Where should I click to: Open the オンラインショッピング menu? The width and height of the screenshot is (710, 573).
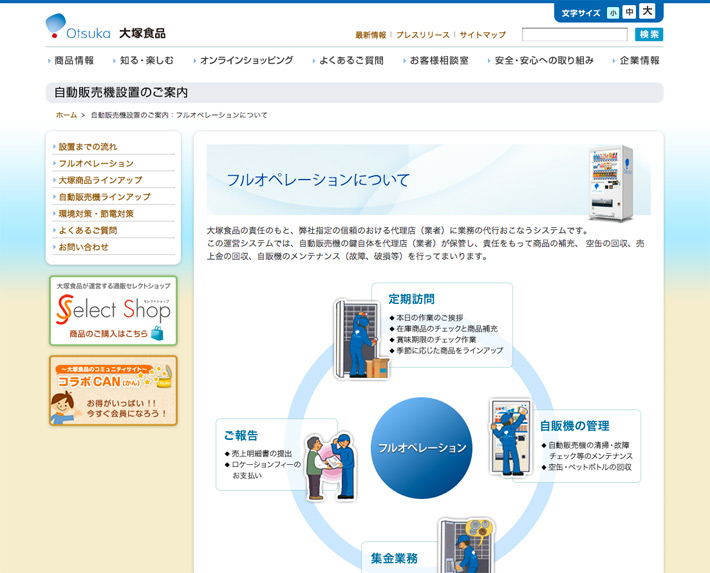pos(246,60)
